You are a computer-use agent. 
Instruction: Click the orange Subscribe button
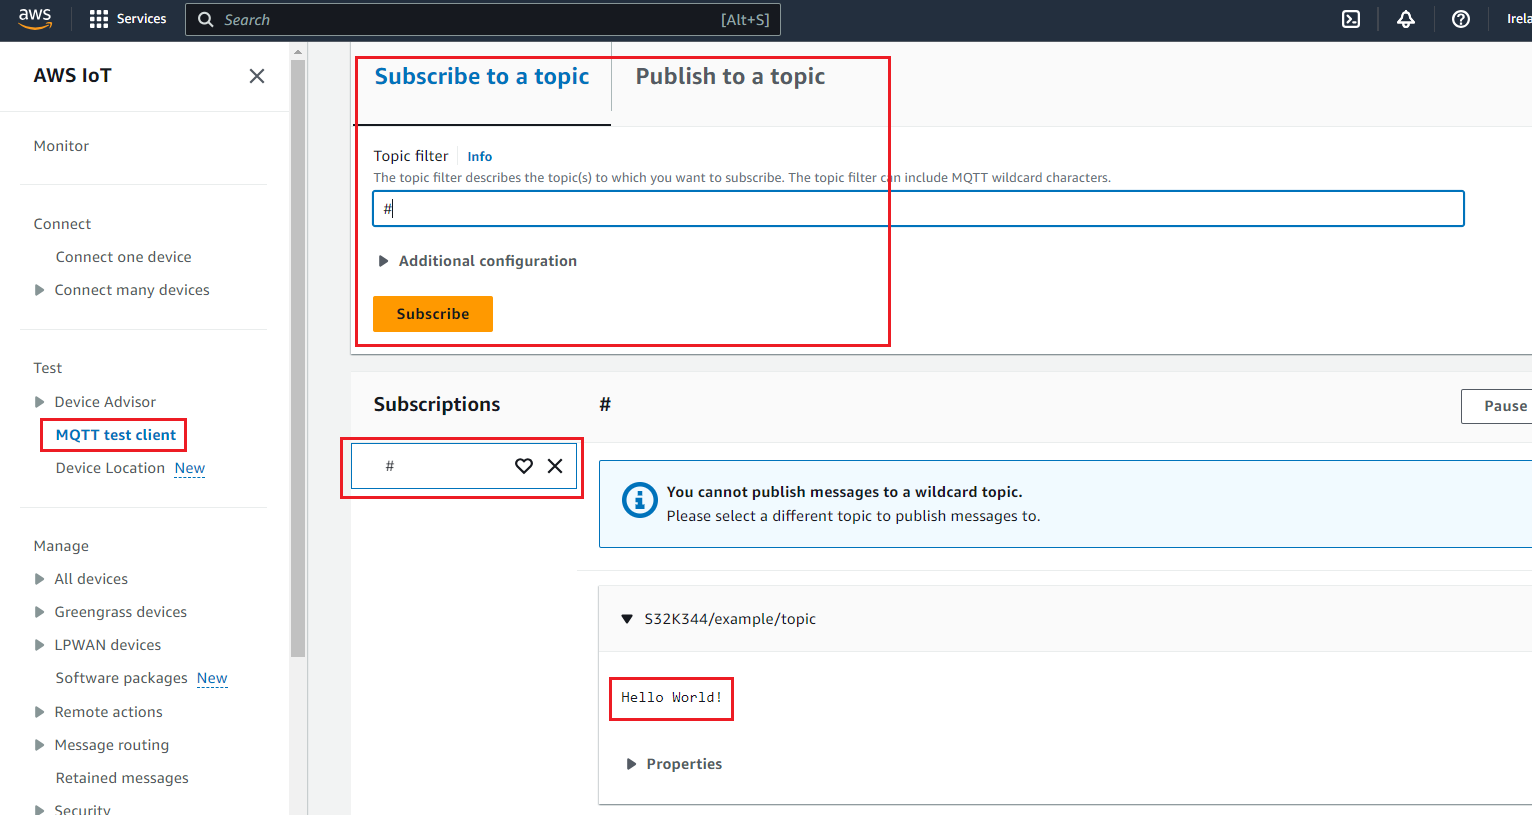tap(432, 314)
